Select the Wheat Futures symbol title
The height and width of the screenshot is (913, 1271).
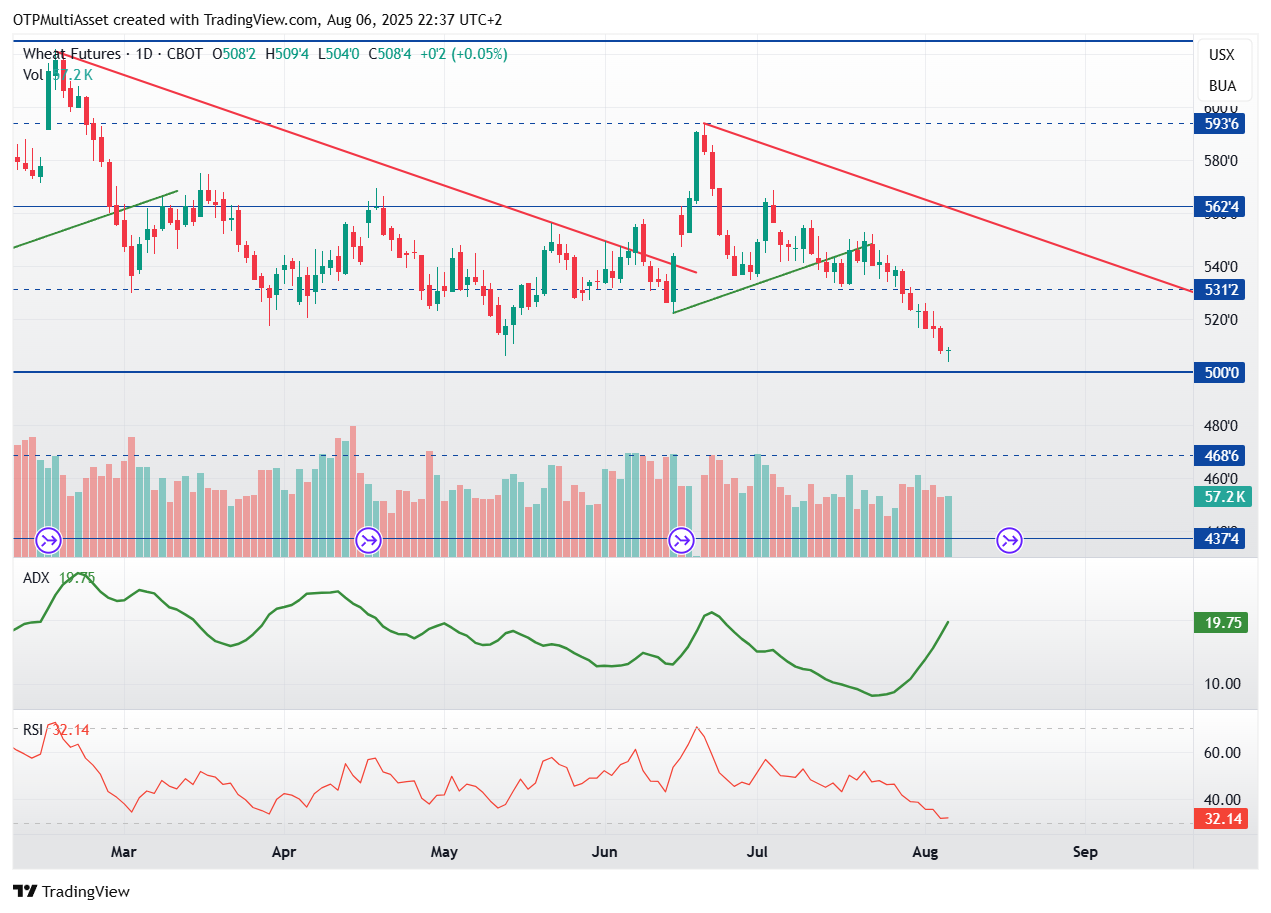tap(71, 54)
